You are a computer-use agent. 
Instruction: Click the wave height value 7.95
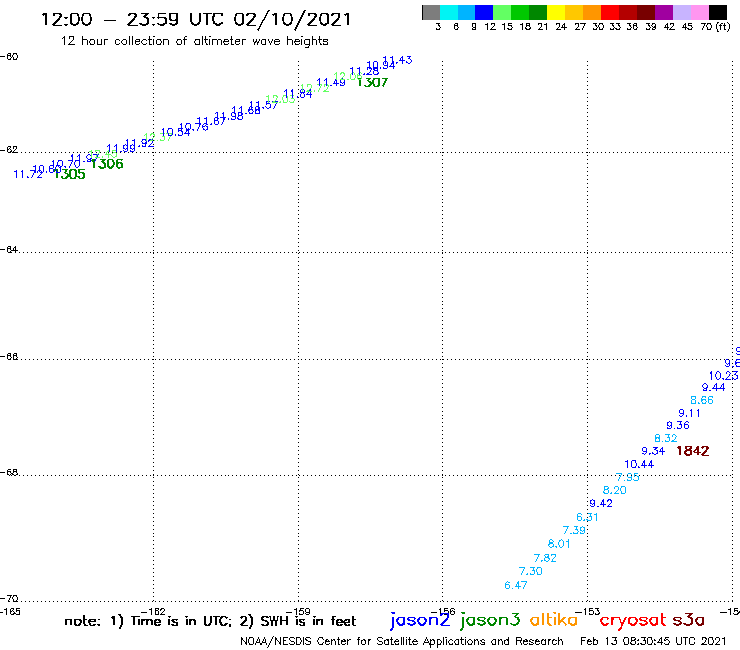tap(628, 477)
